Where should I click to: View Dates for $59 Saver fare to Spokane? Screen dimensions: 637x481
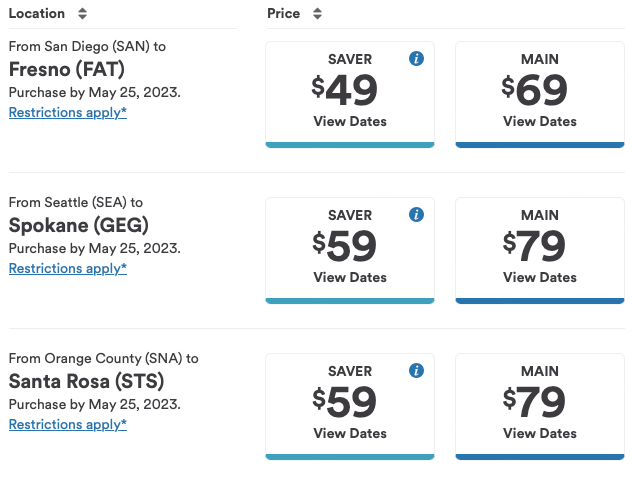[x=350, y=278]
